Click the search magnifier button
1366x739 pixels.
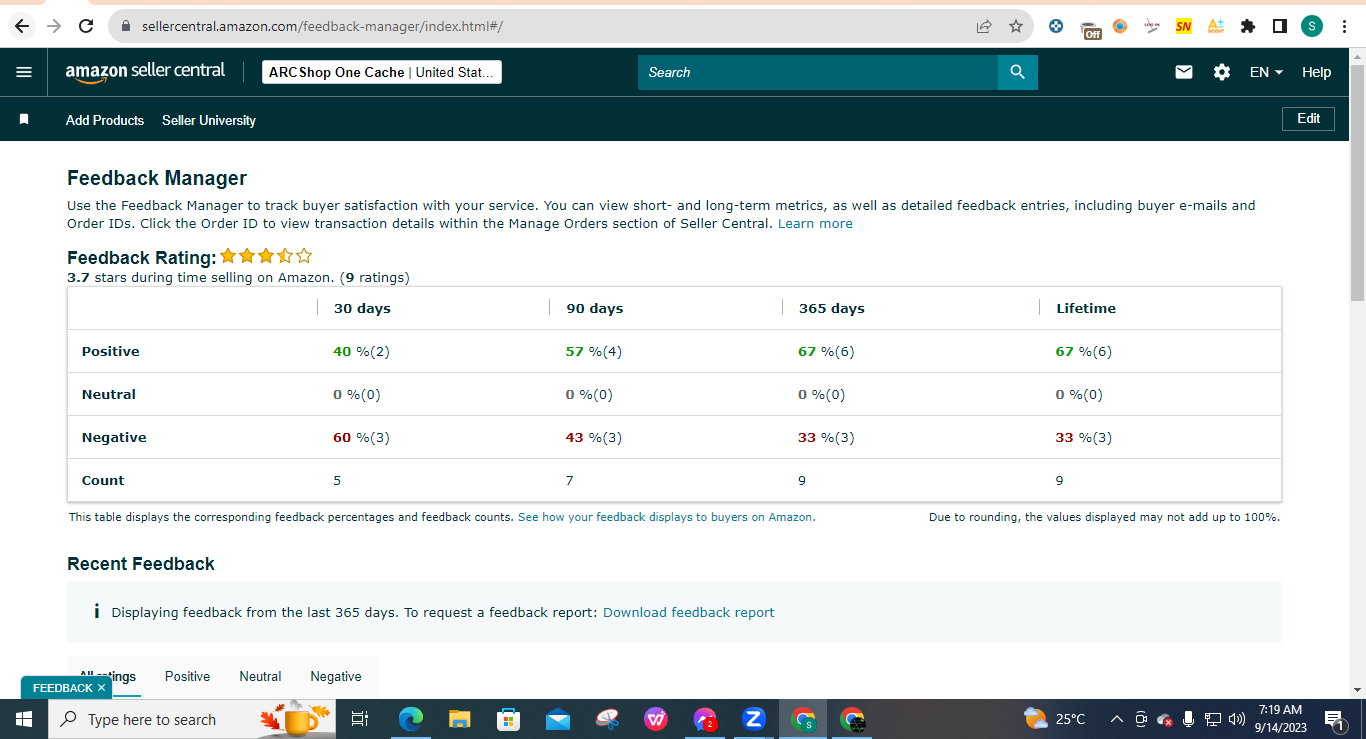pyautogui.click(x=1017, y=72)
